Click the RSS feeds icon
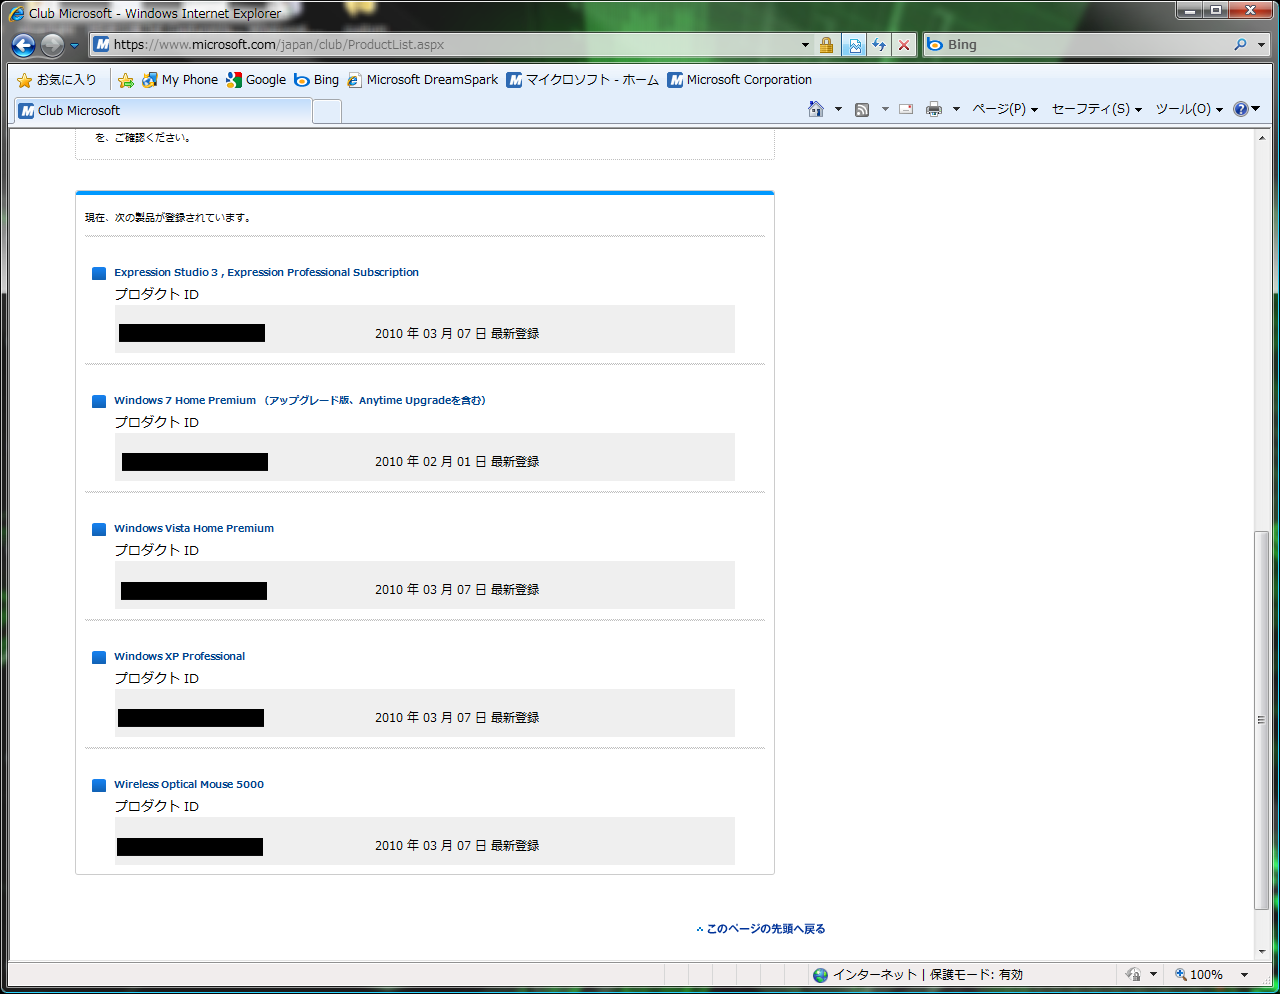The image size is (1280, 994). pyautogui.click(x=862, y=109)
